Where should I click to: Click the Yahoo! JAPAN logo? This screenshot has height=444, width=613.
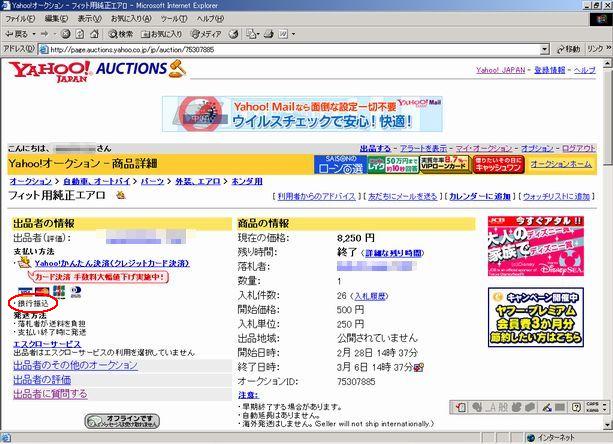50,71
